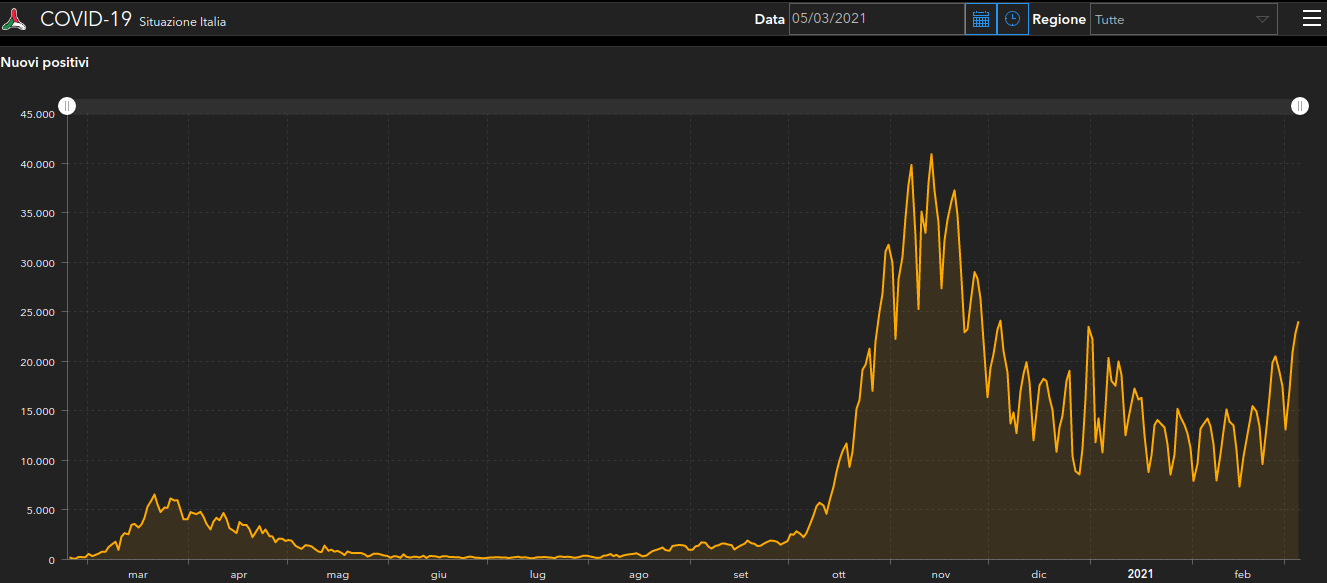
Task: Click the feb label on the x-axis
Action: 1242,574
